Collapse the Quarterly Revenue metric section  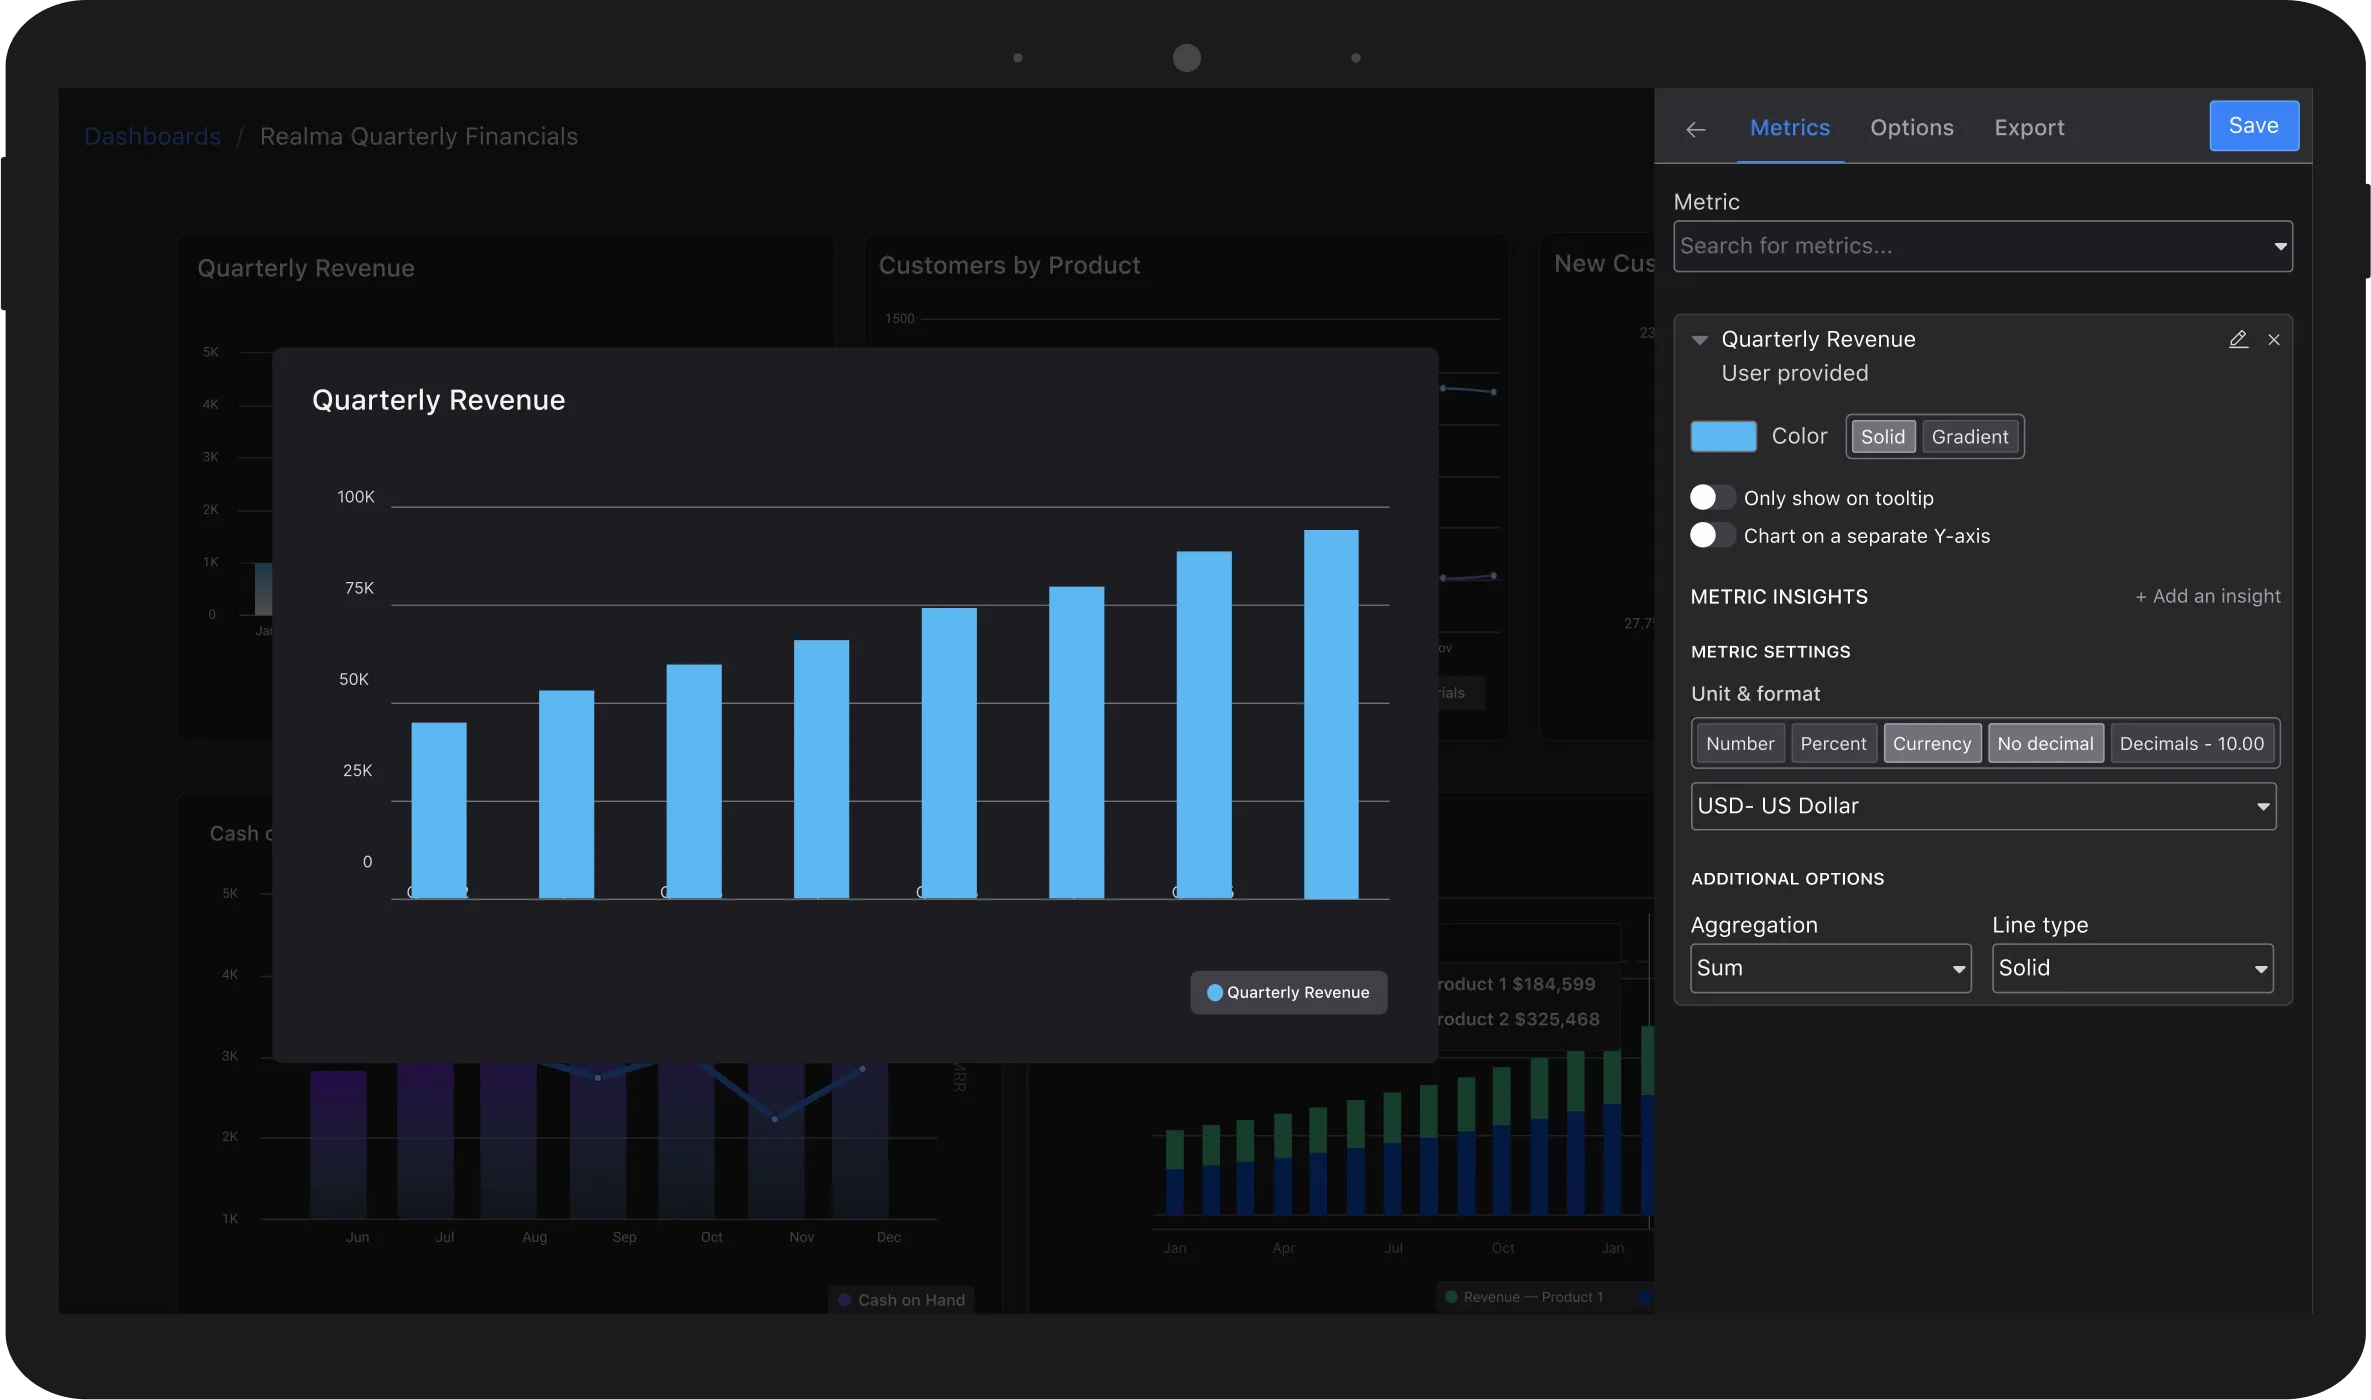[x=1699, y=340]
